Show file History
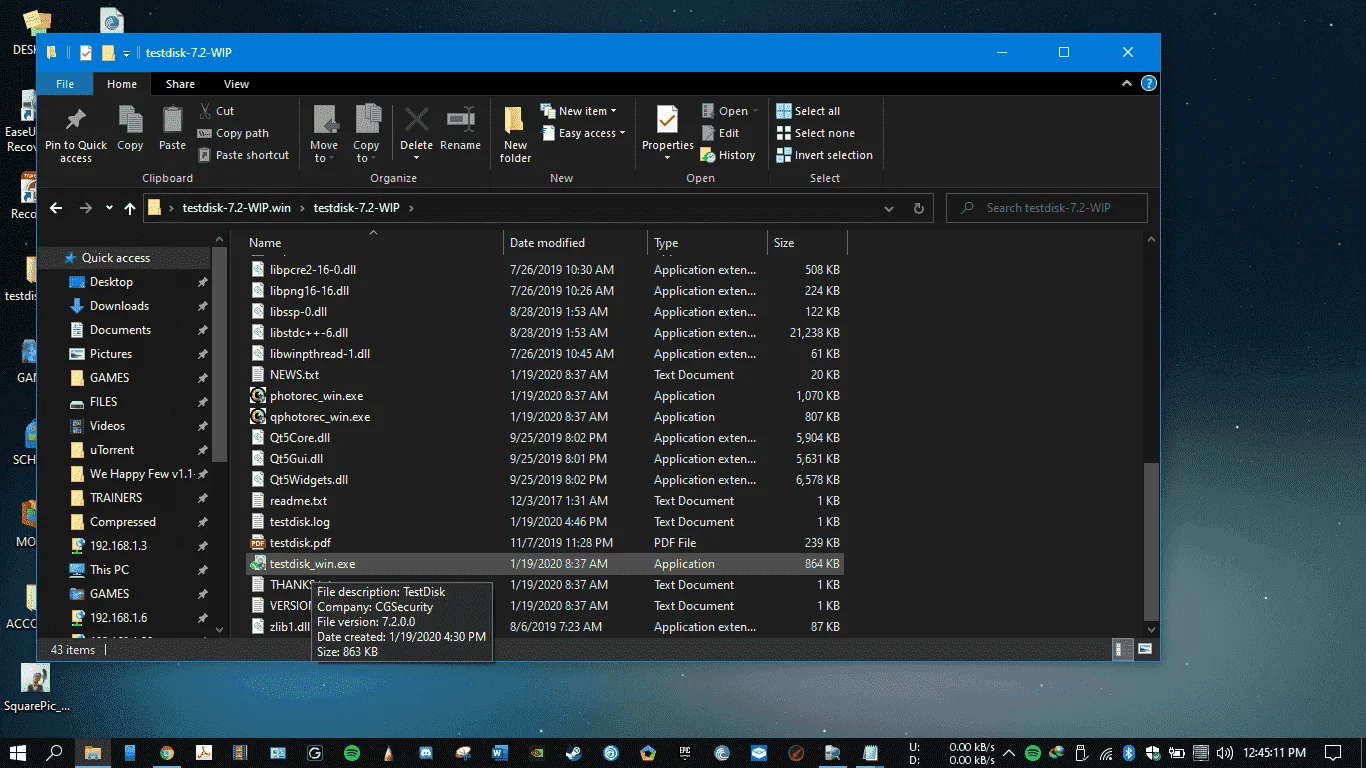 [727, 155]
